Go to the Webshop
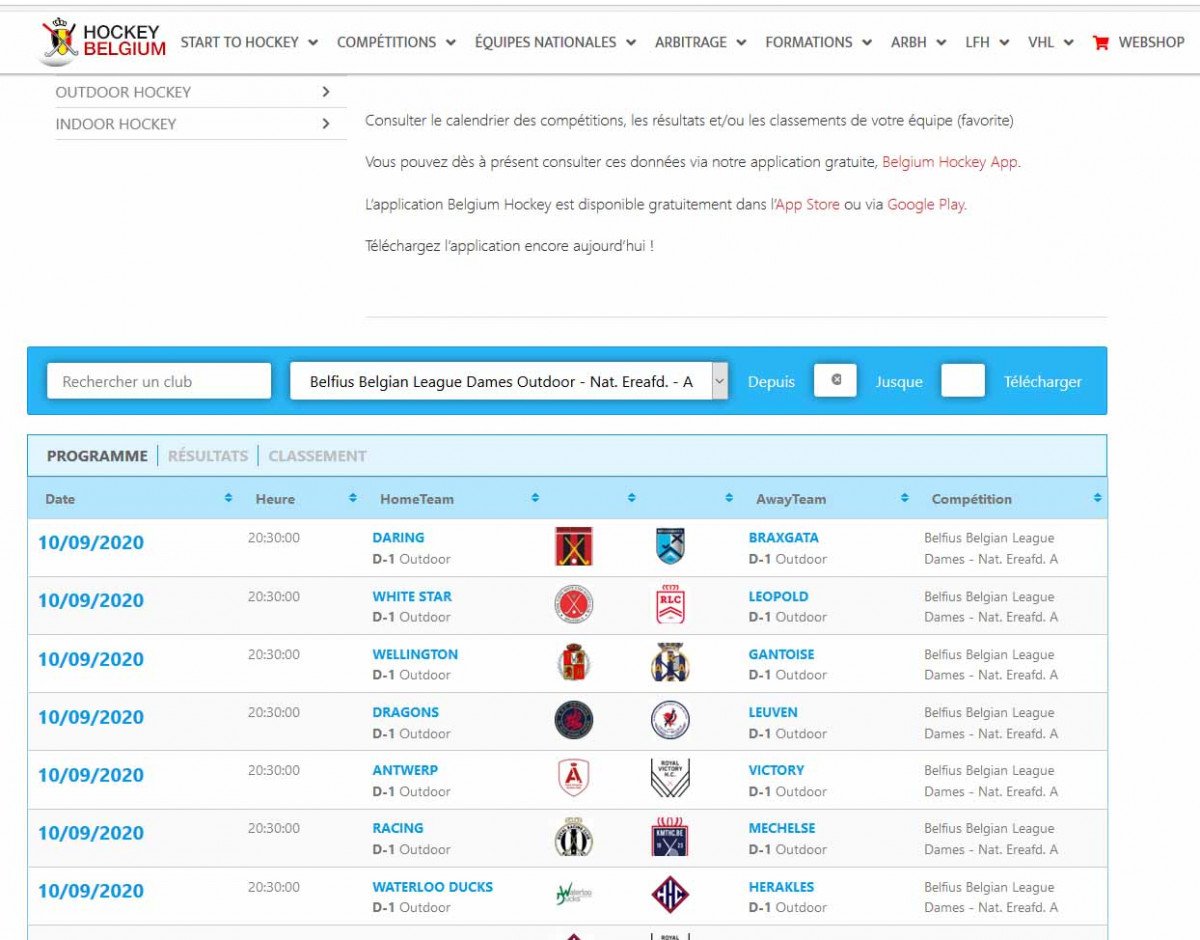This screenshot has width=1200, height=940. tap(1151, 42)
